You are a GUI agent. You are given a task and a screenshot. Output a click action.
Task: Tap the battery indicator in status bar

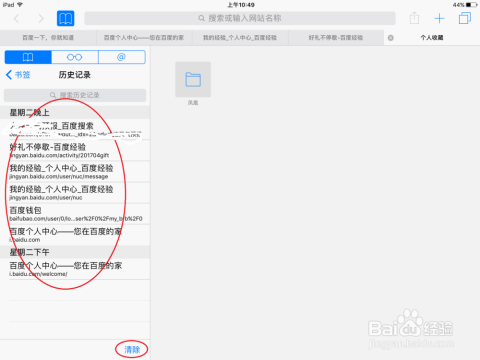[471, 5]
